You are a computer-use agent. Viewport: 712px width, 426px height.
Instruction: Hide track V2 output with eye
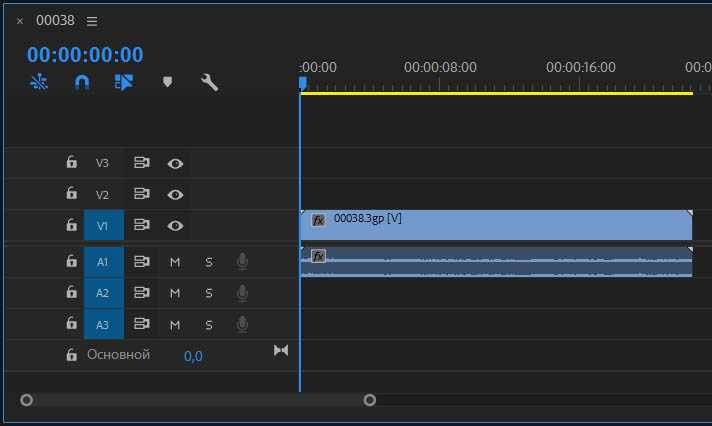pyautogui.click(x=175, y=195)
